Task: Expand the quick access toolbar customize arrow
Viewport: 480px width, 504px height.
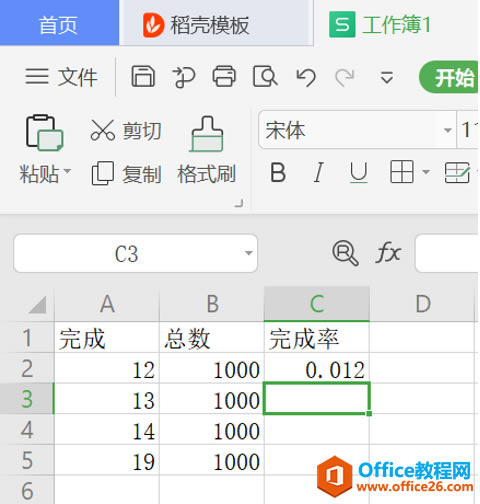Action: tap(387, 77)
